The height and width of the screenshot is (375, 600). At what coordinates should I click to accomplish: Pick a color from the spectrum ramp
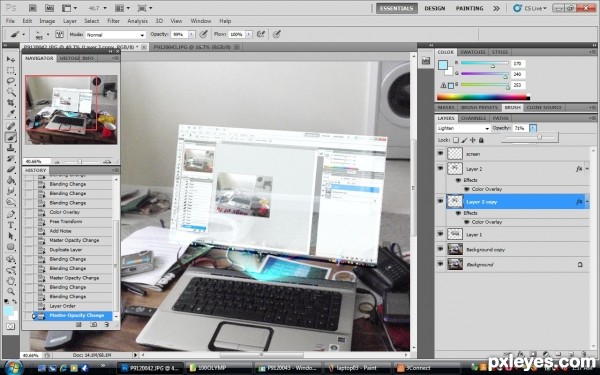pyautogui.click(x=483, y=97)
